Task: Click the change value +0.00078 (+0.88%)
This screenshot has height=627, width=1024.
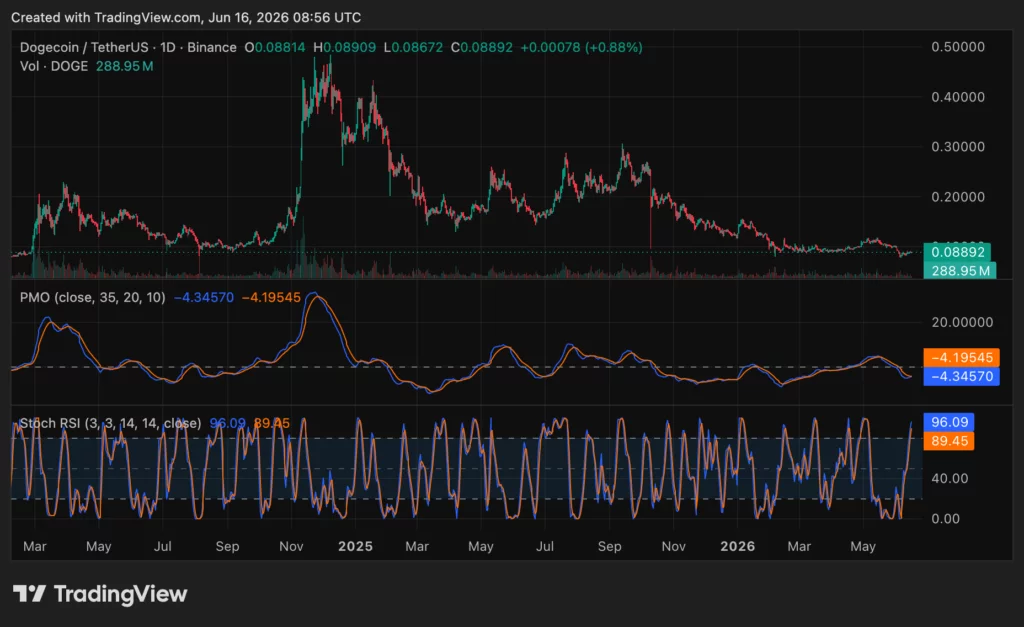Action: click(581, 48)
